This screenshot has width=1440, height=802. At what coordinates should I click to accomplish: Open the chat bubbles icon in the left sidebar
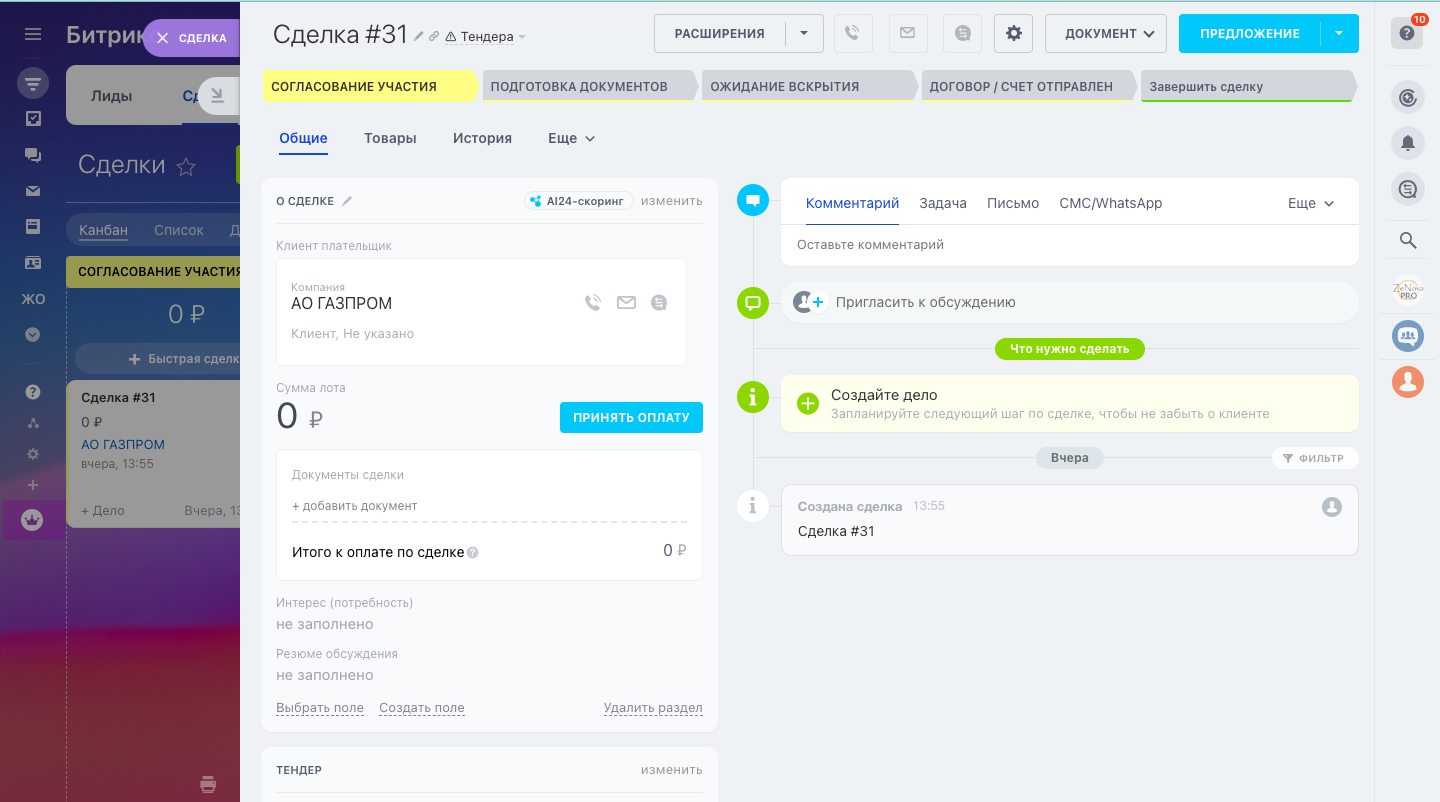[x=33, y=155]
